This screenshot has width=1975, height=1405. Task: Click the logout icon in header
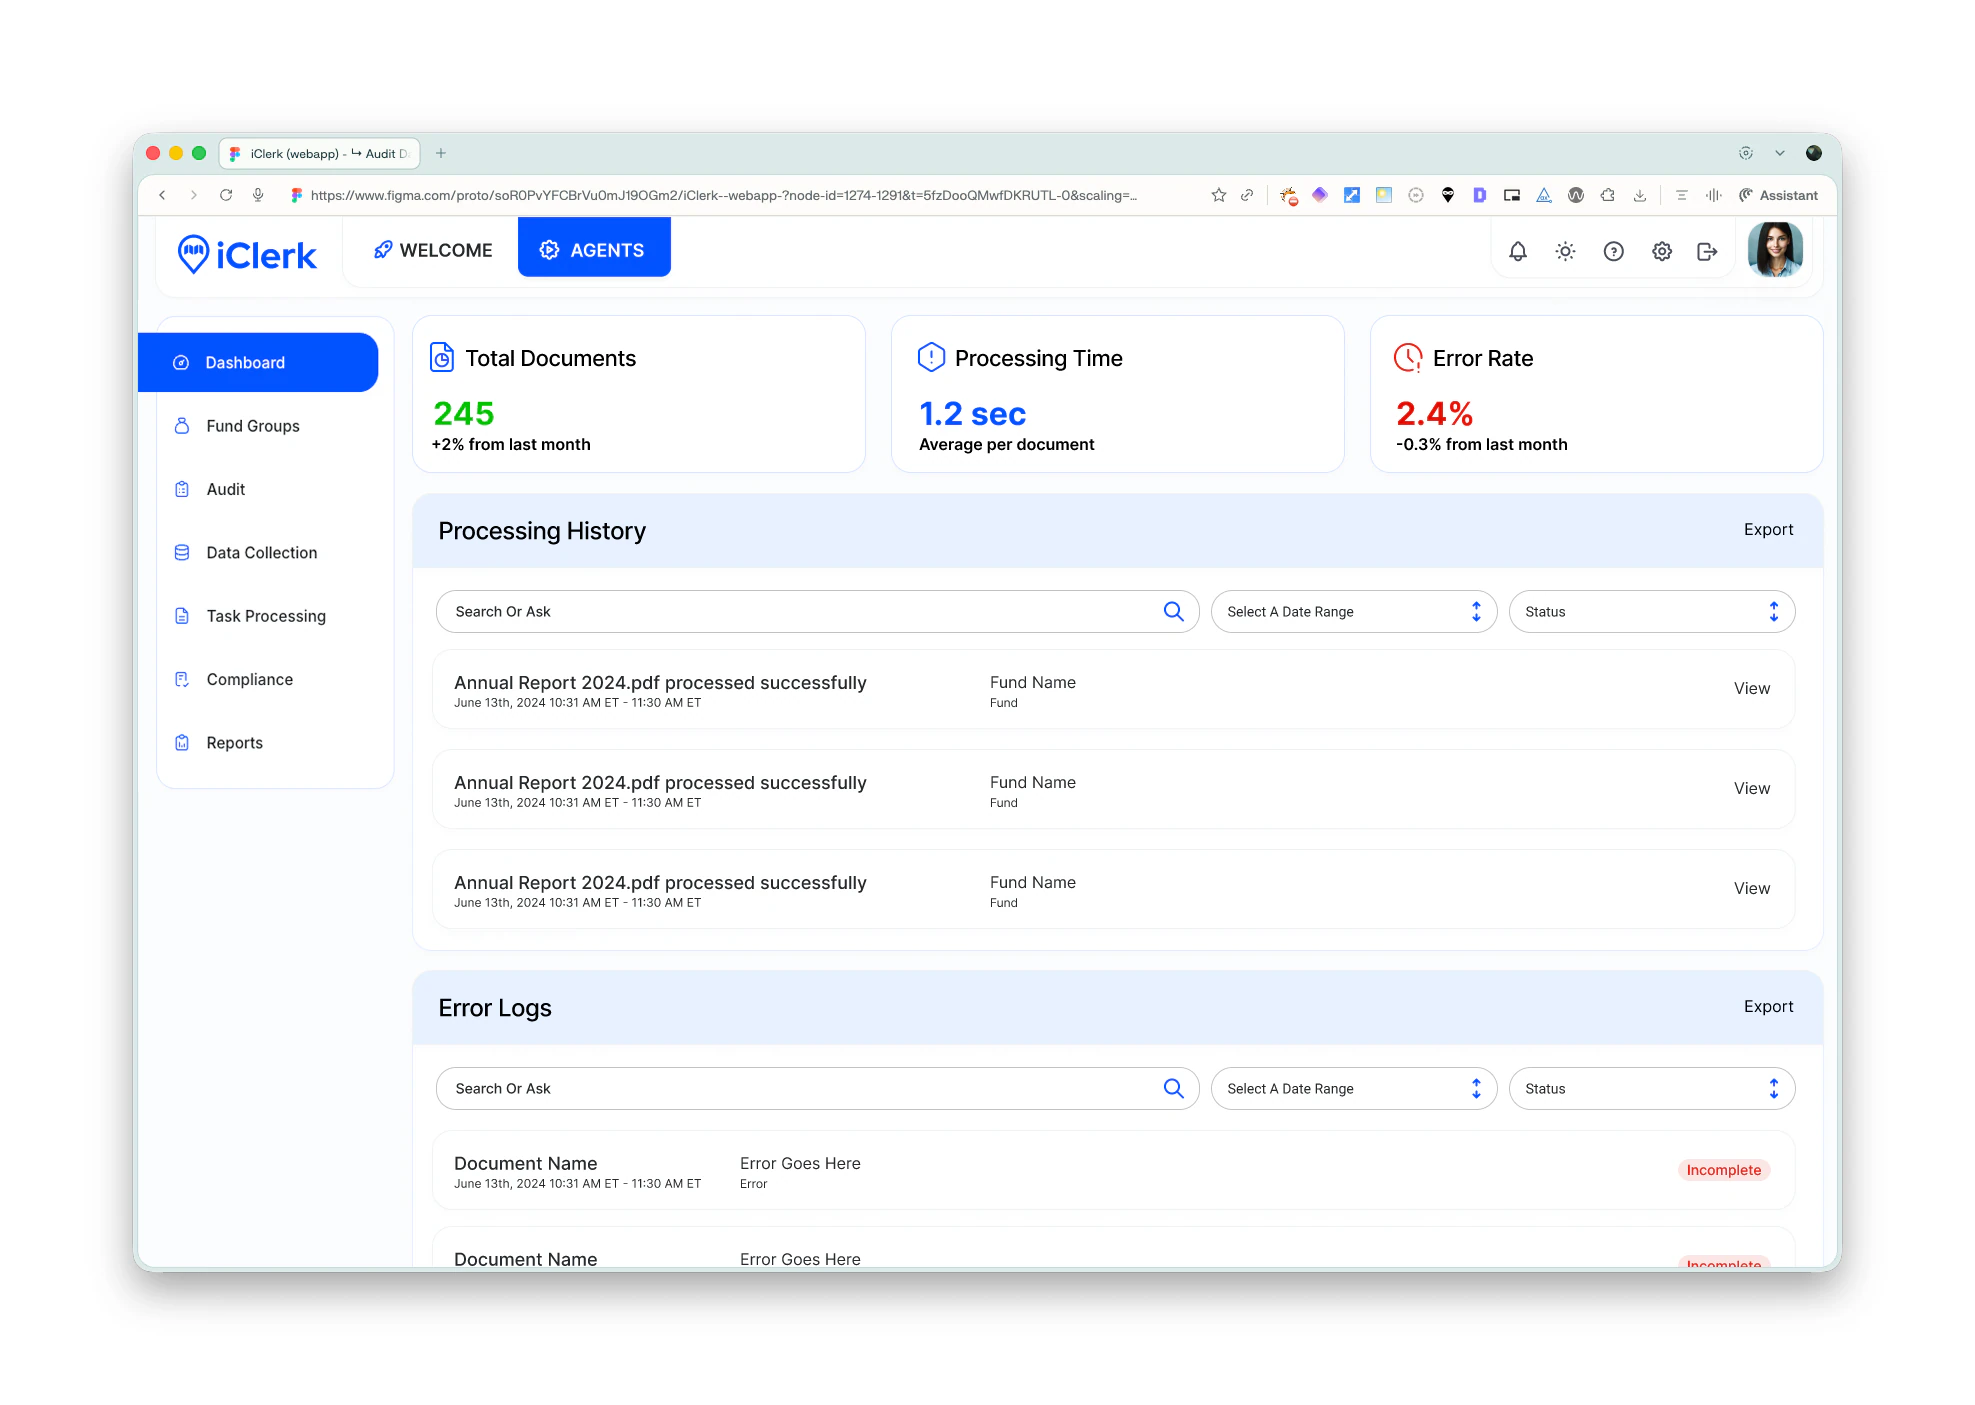pyautogui.click(x=1707, y=251)
